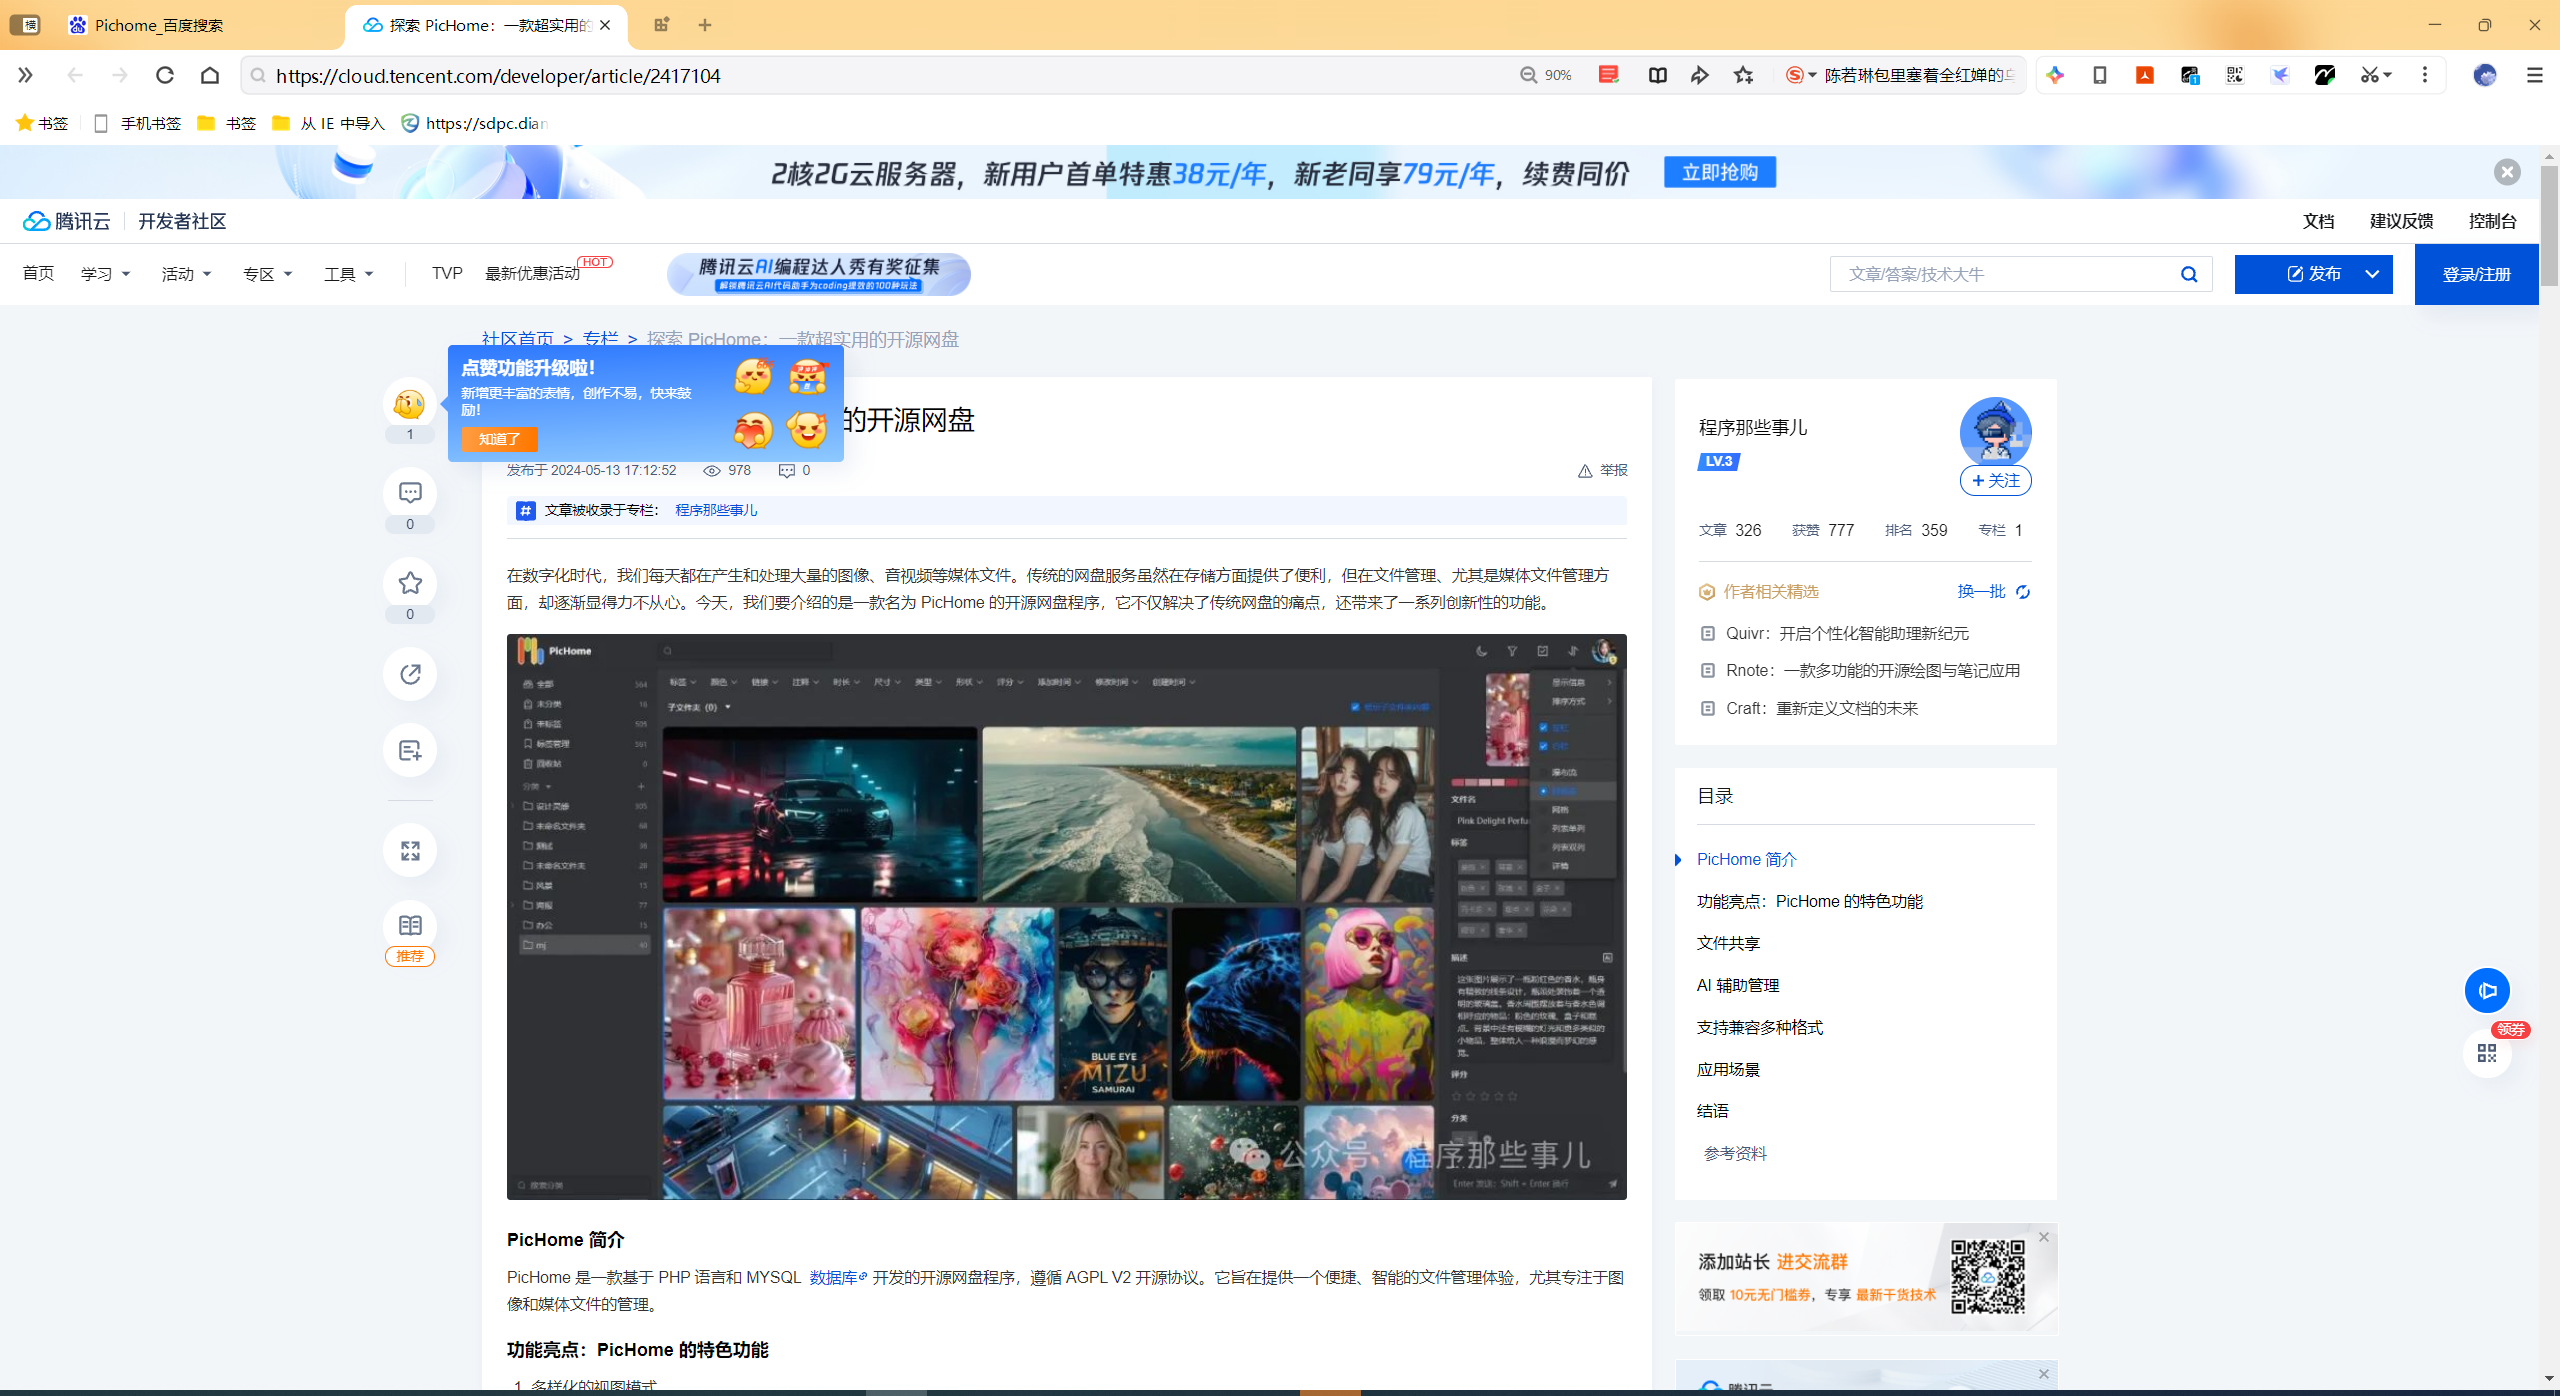
Task: Click the browser share arrow icon
Action: pyautogui.click(x=1700, y=75)
